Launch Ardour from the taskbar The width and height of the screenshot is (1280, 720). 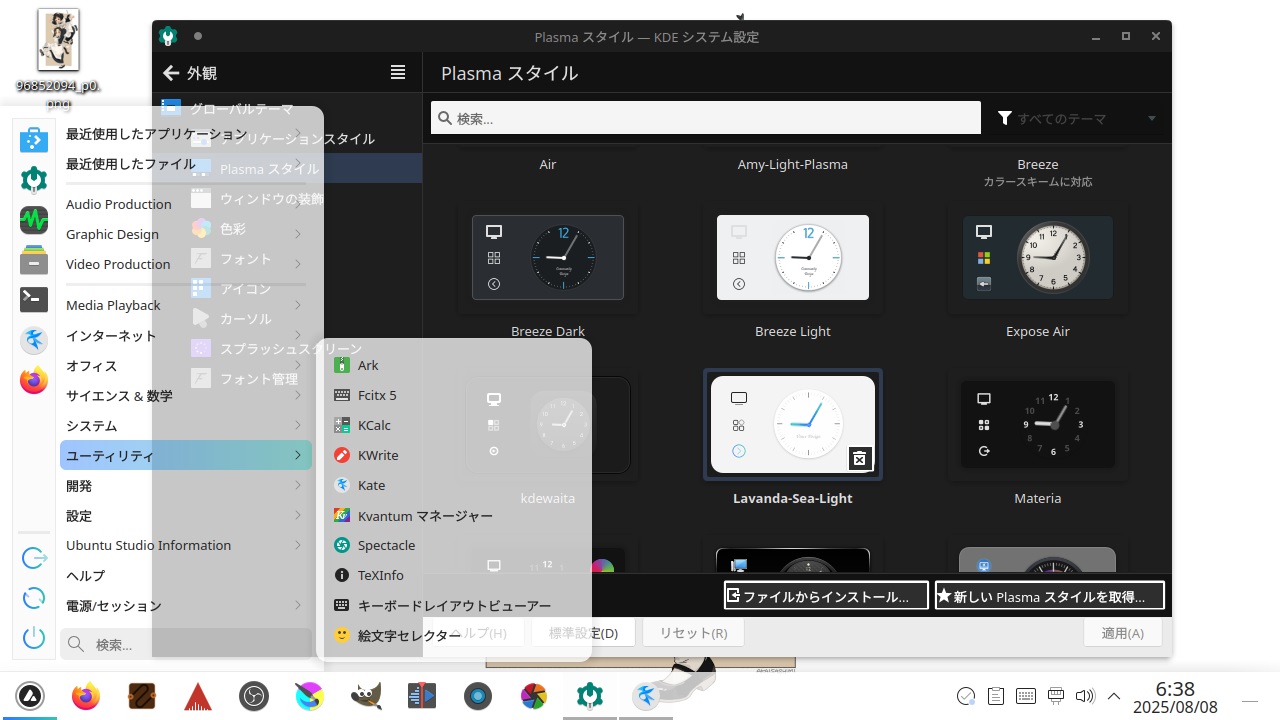pos(198,696)
